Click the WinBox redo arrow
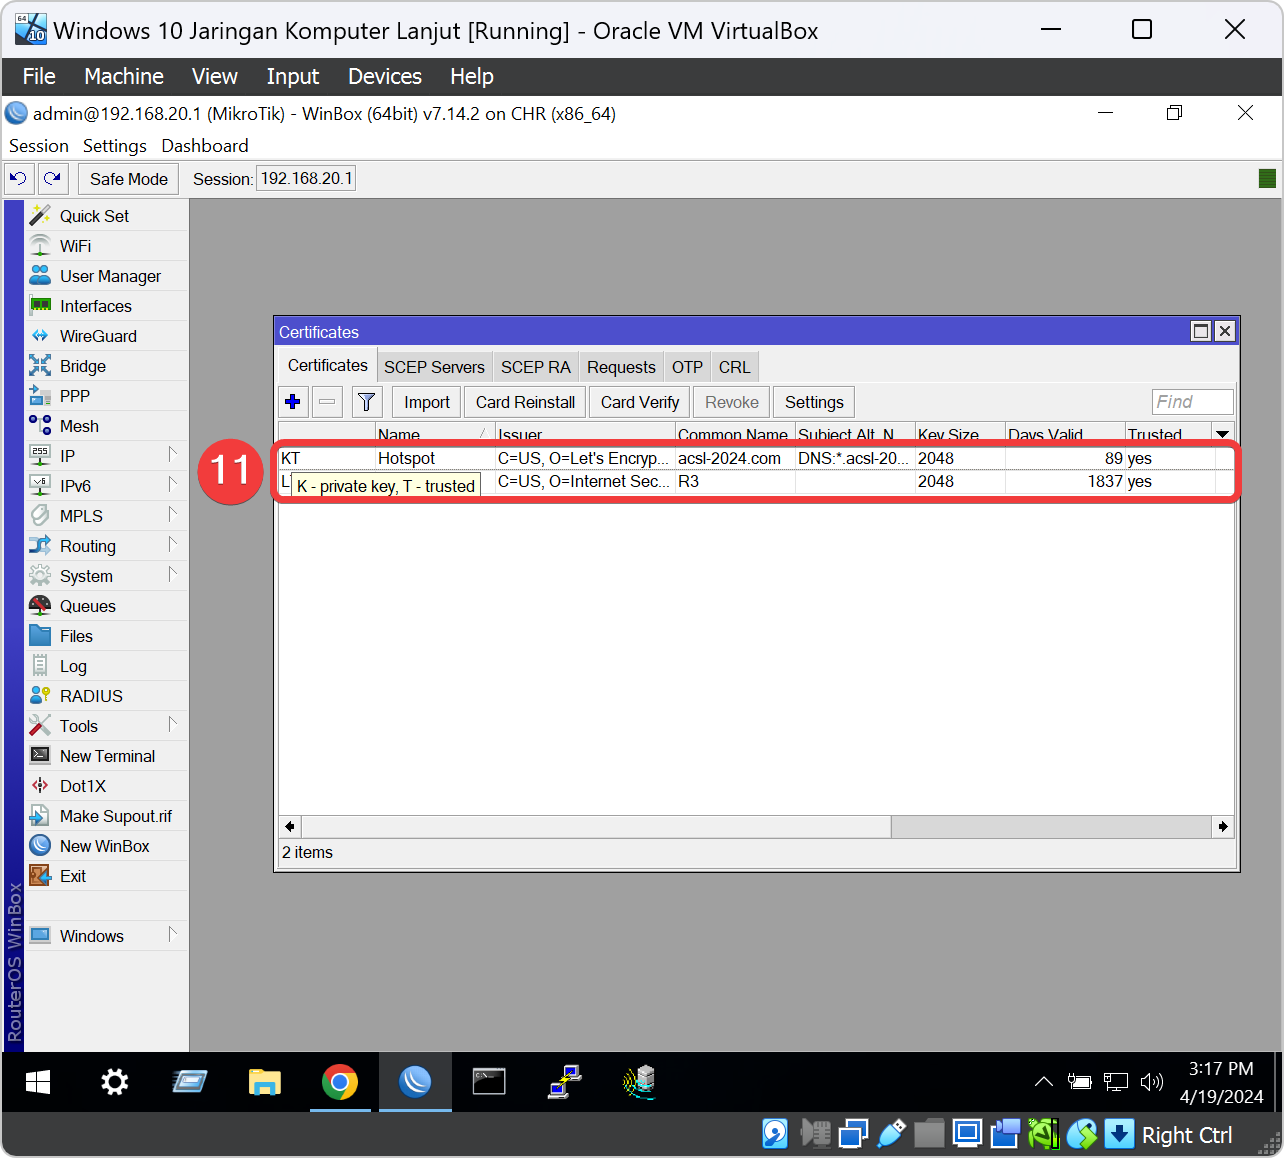Viewport: 1284px width, 1158px height. [52, 179]
